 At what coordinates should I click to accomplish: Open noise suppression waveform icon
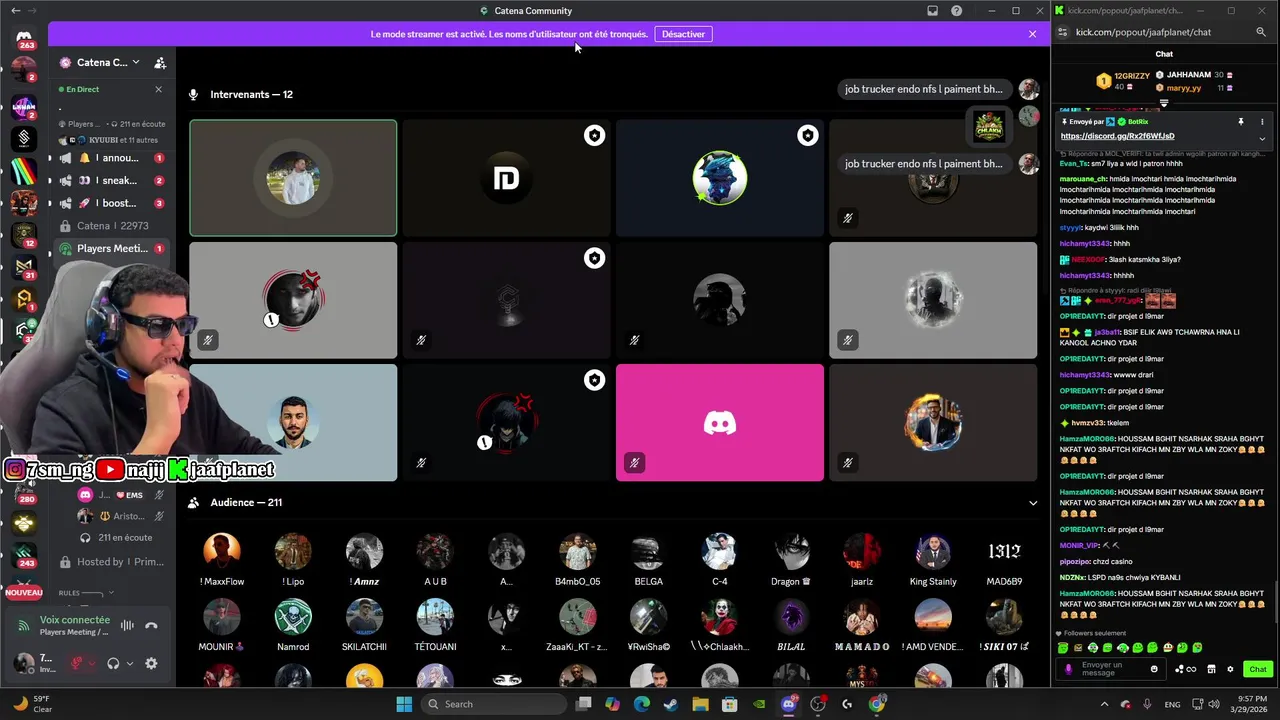coord(127,626)
